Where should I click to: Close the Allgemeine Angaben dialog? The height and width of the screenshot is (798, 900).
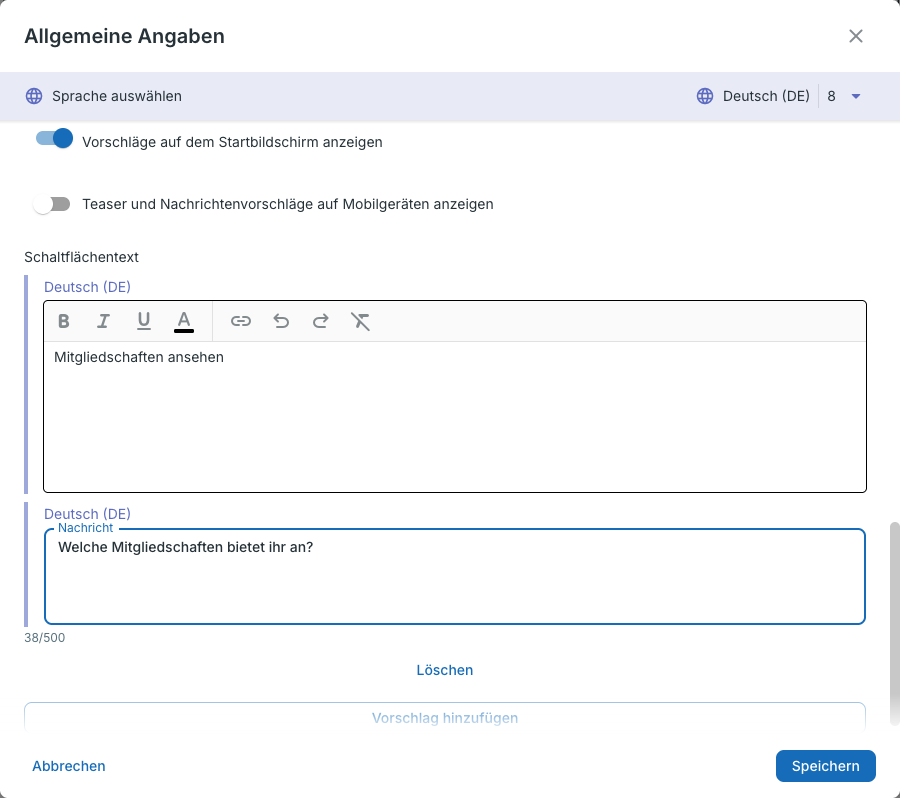tap(856, 36)
